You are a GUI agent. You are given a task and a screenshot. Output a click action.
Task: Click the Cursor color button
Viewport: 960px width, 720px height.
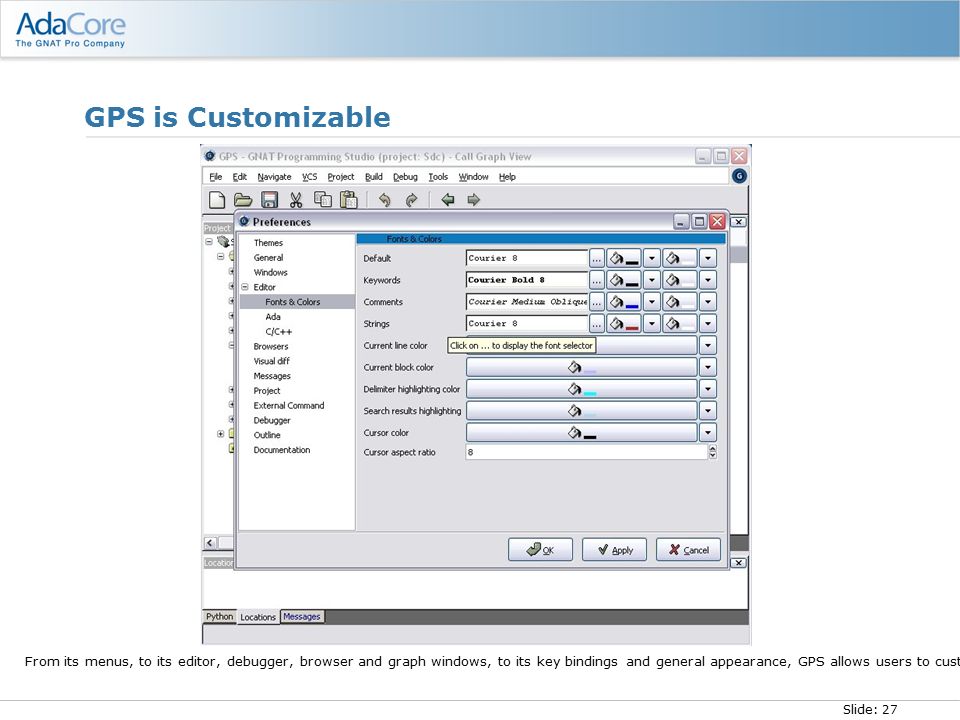click(x=582, y=433)
